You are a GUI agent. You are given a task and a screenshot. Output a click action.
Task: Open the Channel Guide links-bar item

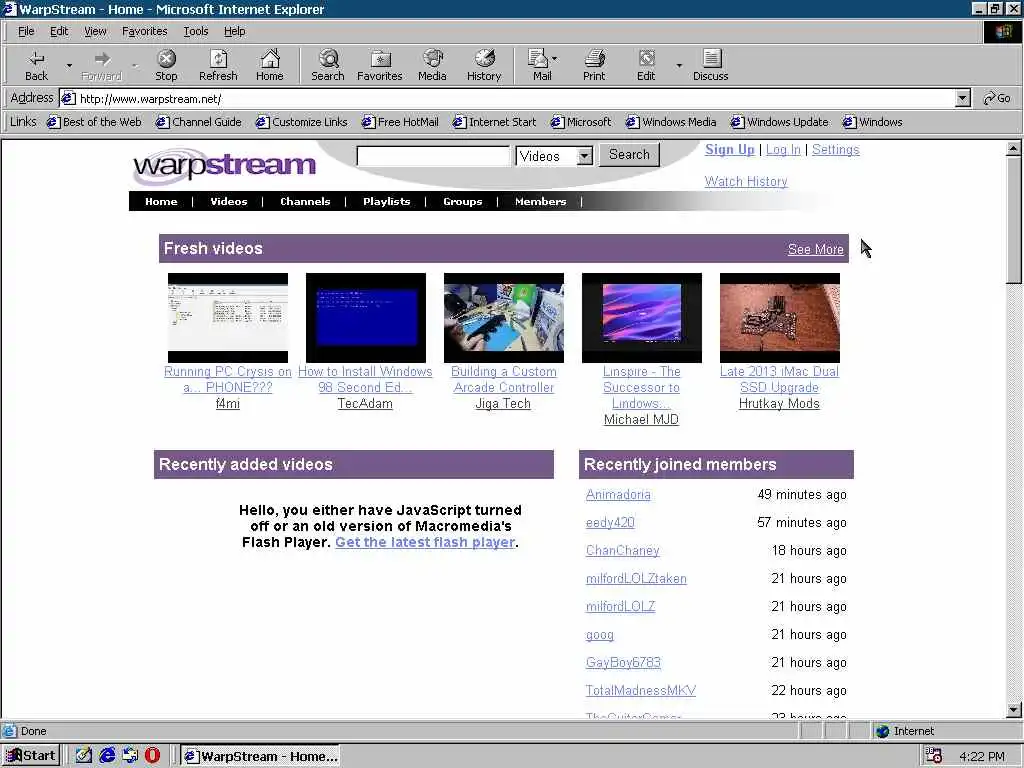[199, 122]
